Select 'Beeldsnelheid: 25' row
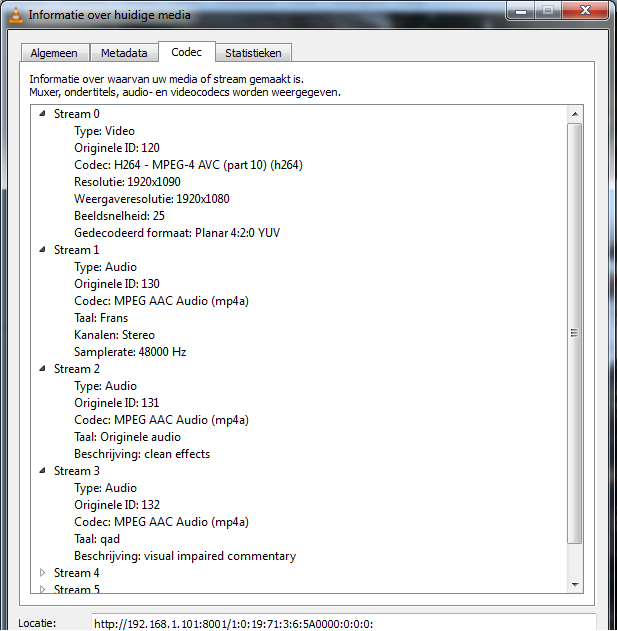Viewport: 617px width, 631px height. point(119,216)
